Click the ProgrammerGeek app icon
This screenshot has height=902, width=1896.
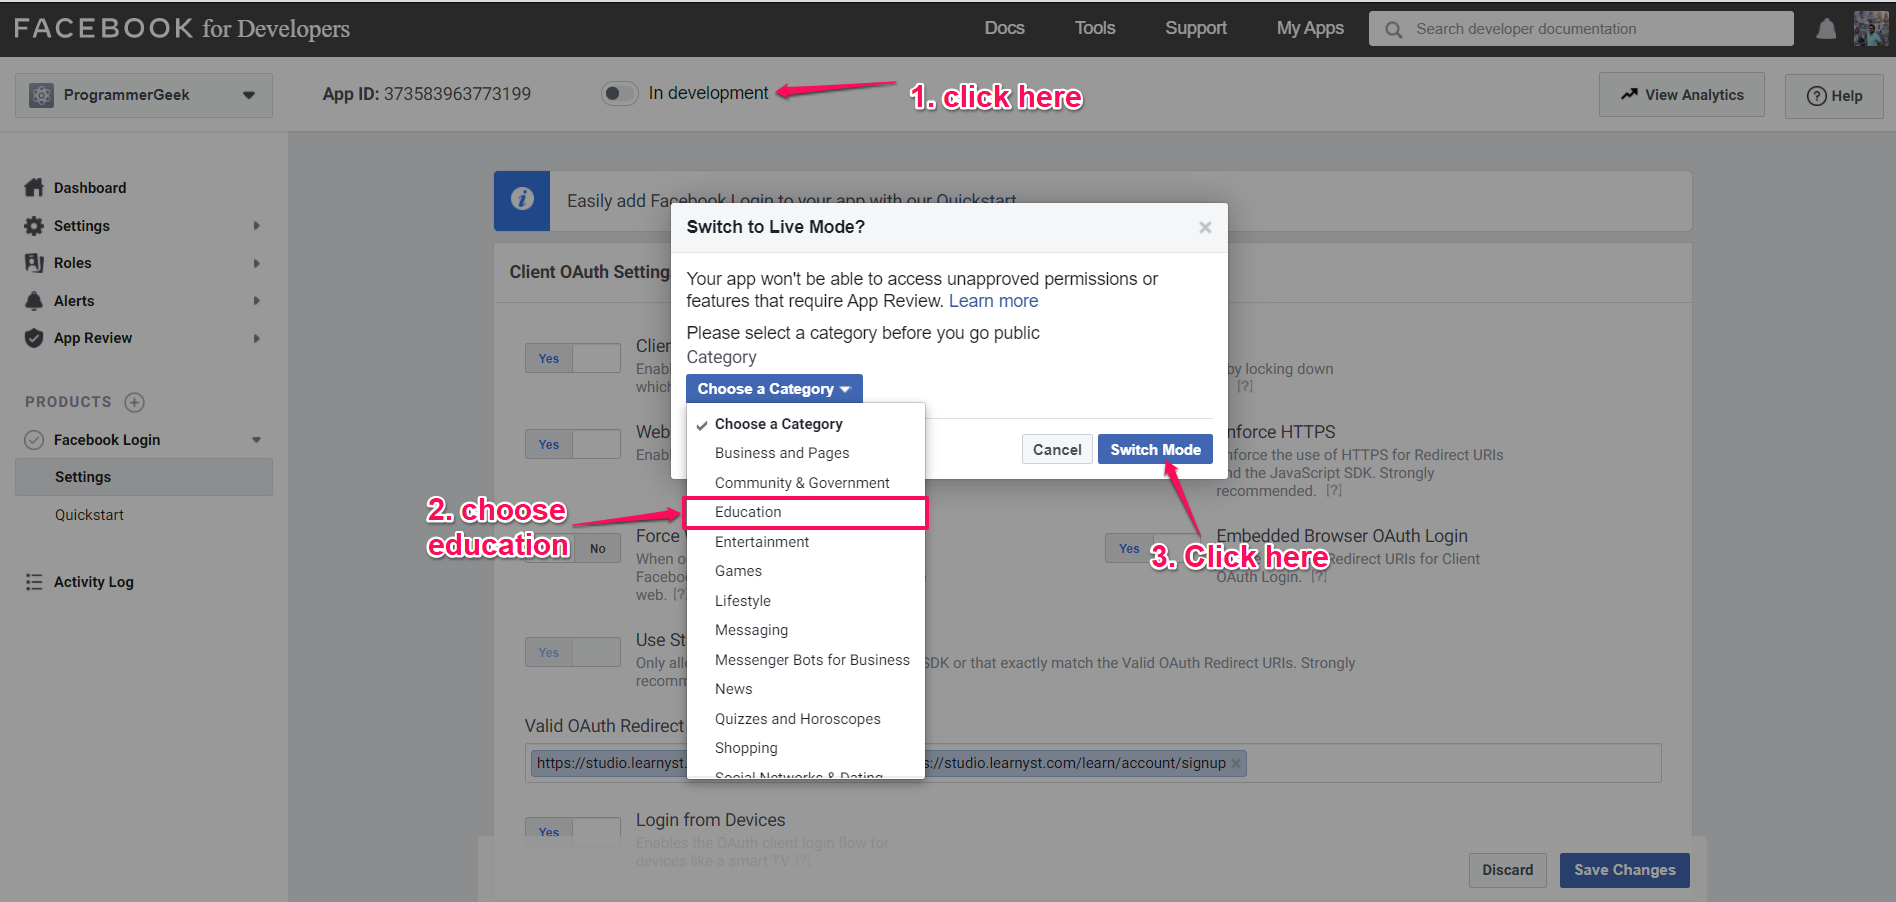(x=41, y=95)
